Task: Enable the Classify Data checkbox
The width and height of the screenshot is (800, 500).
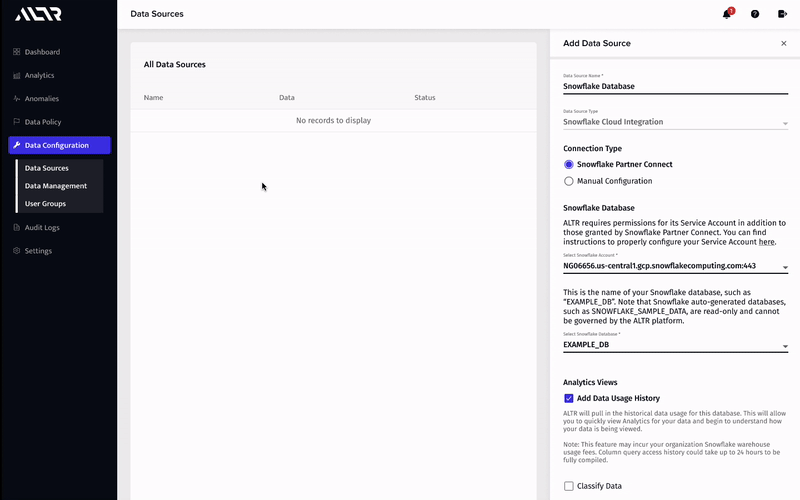Action: [x=568, y=486]
